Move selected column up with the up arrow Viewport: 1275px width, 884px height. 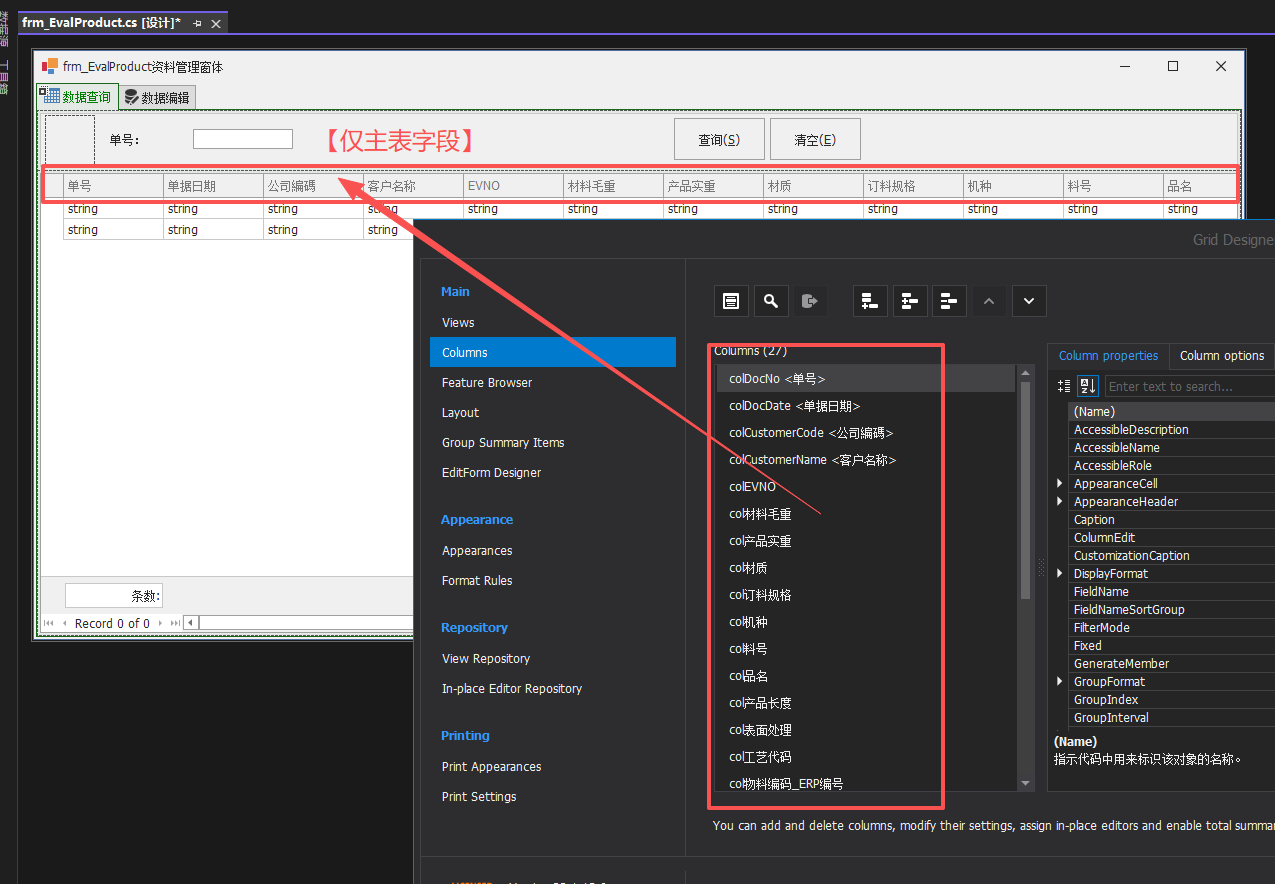[990, 300]
